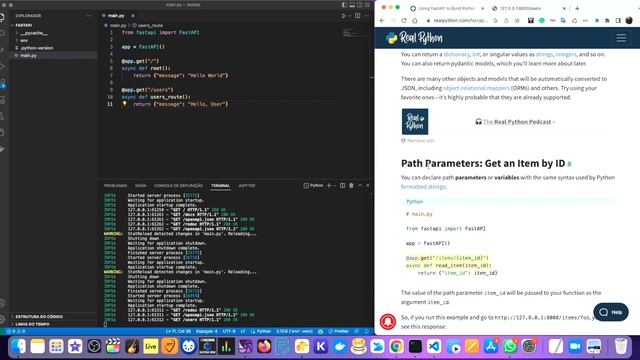
Task: Click Prettier in the status bar
Action: pos(339,331)
